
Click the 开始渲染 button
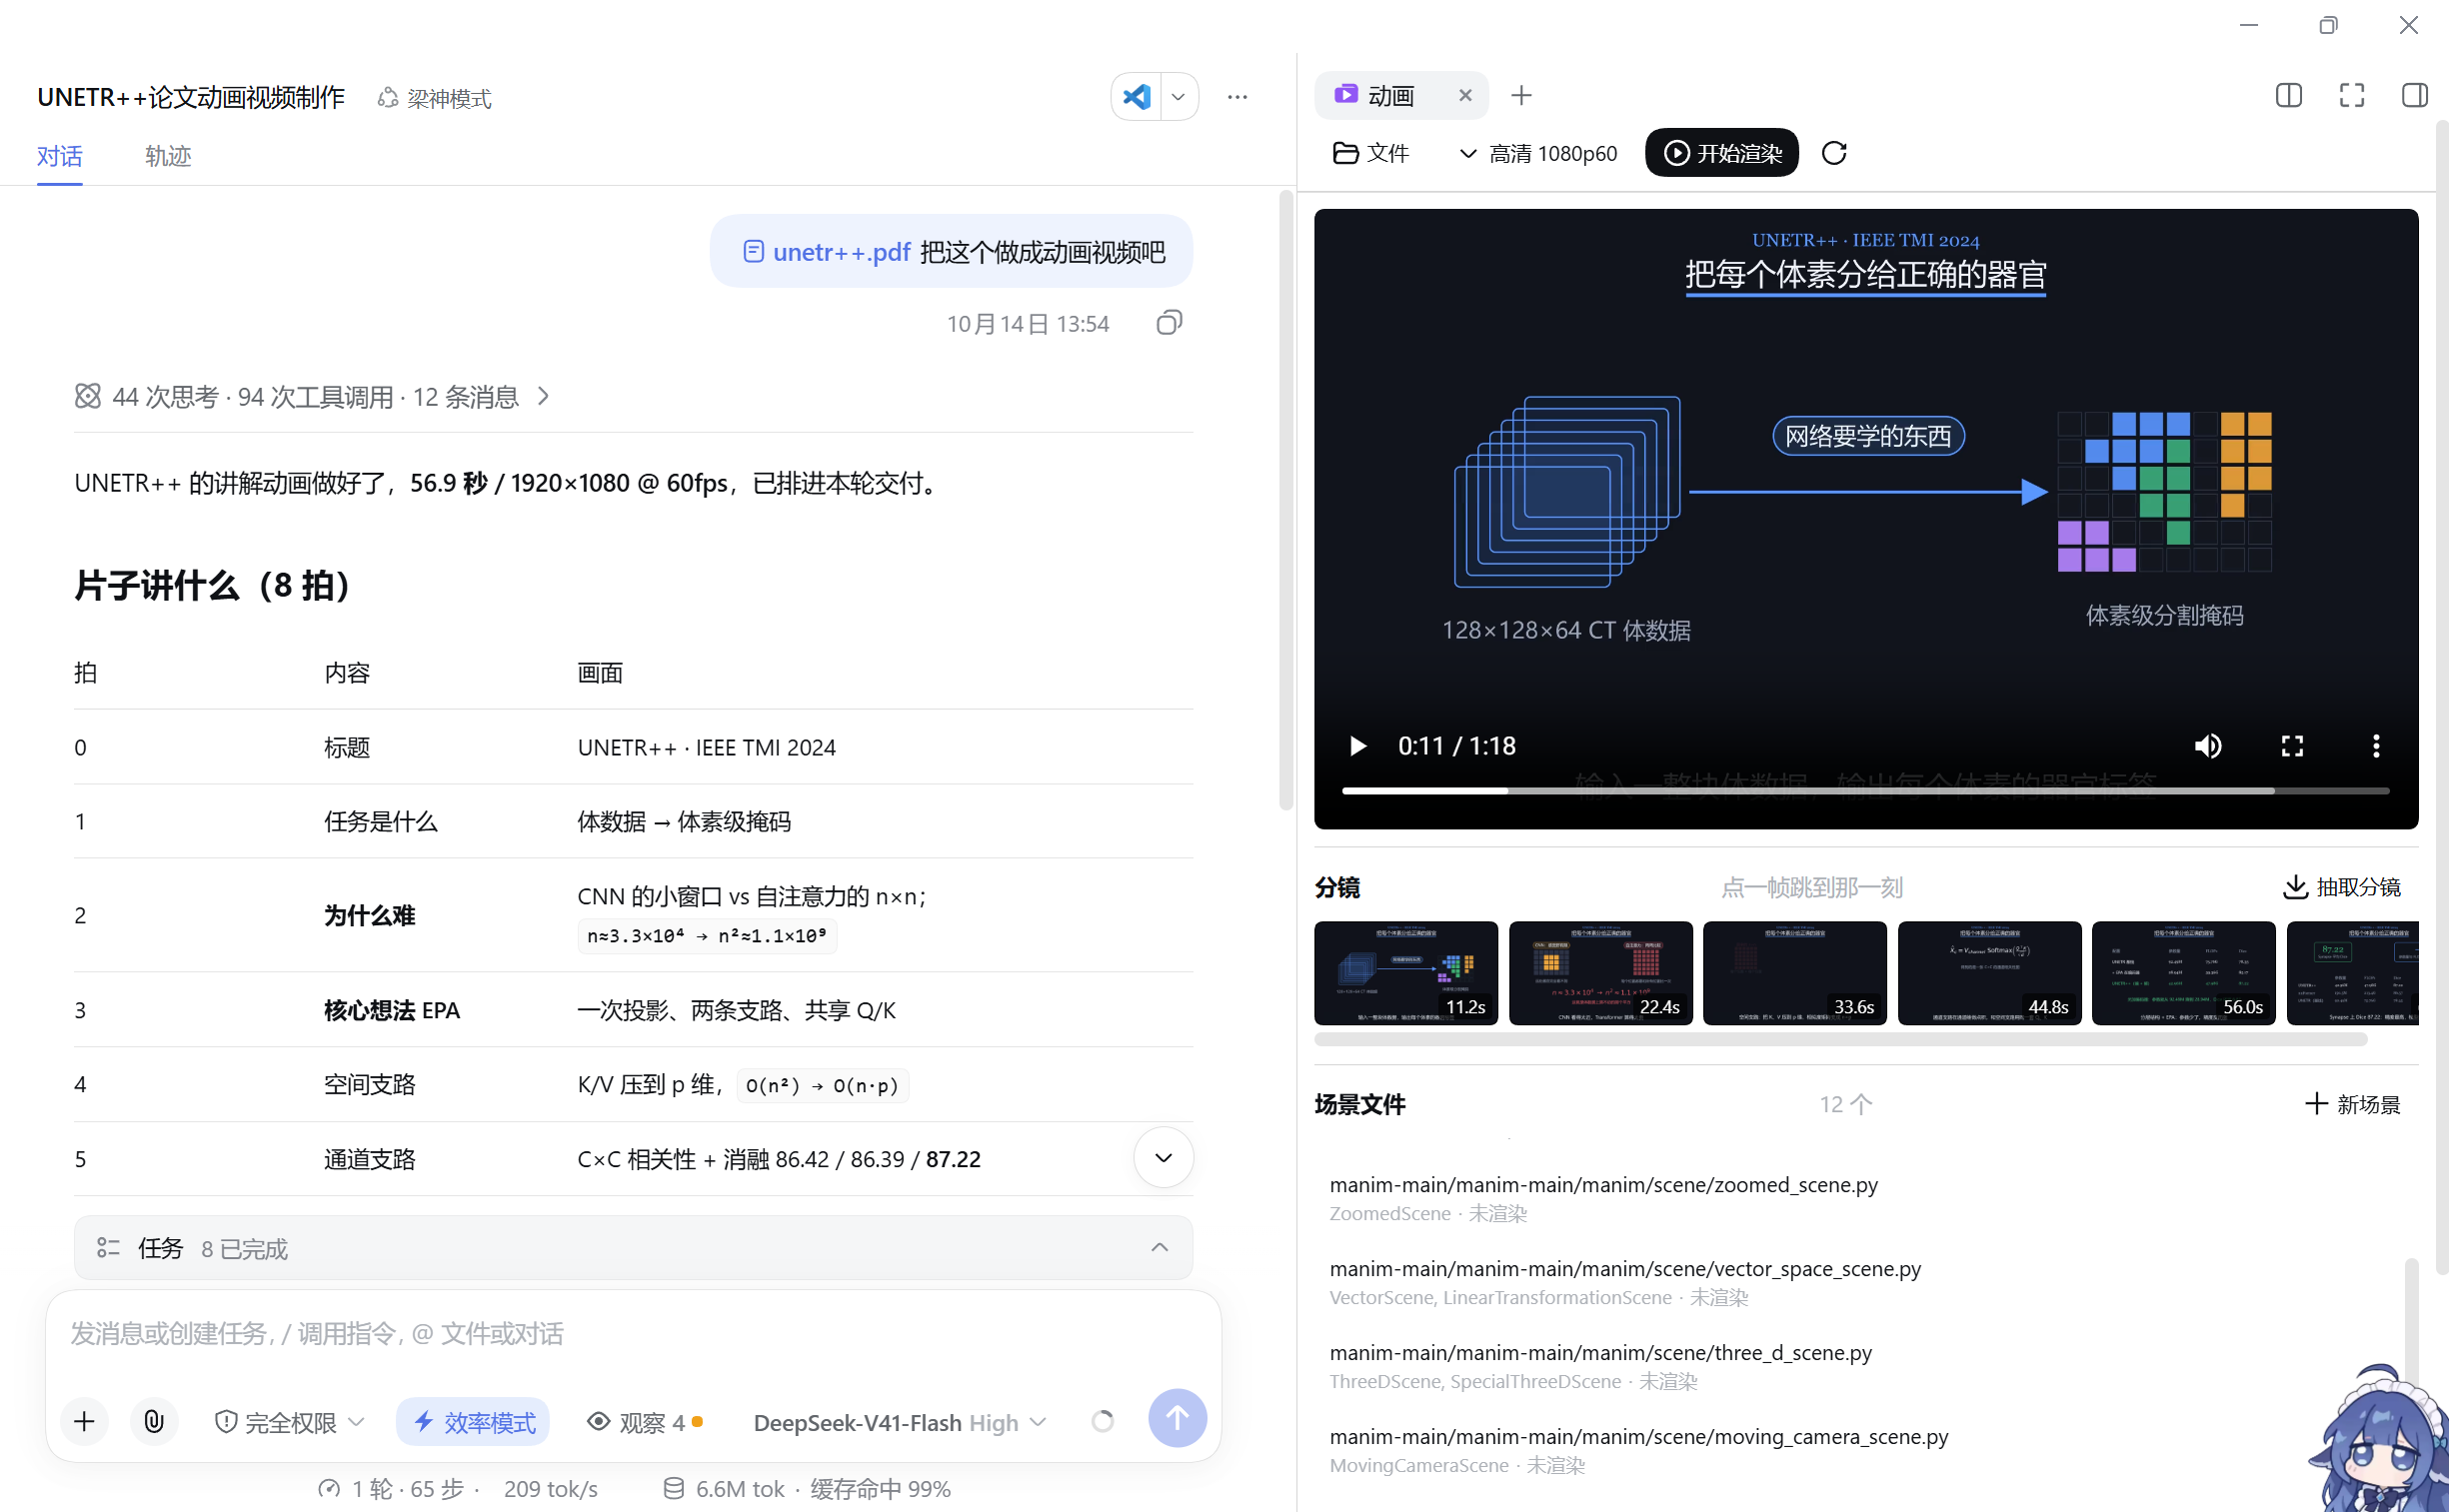point(1721,153)
